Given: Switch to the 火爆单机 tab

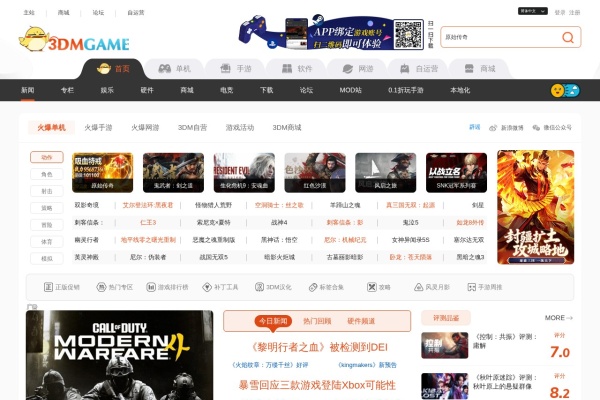Looking at the screenshot, I should [x=51, y=127].
